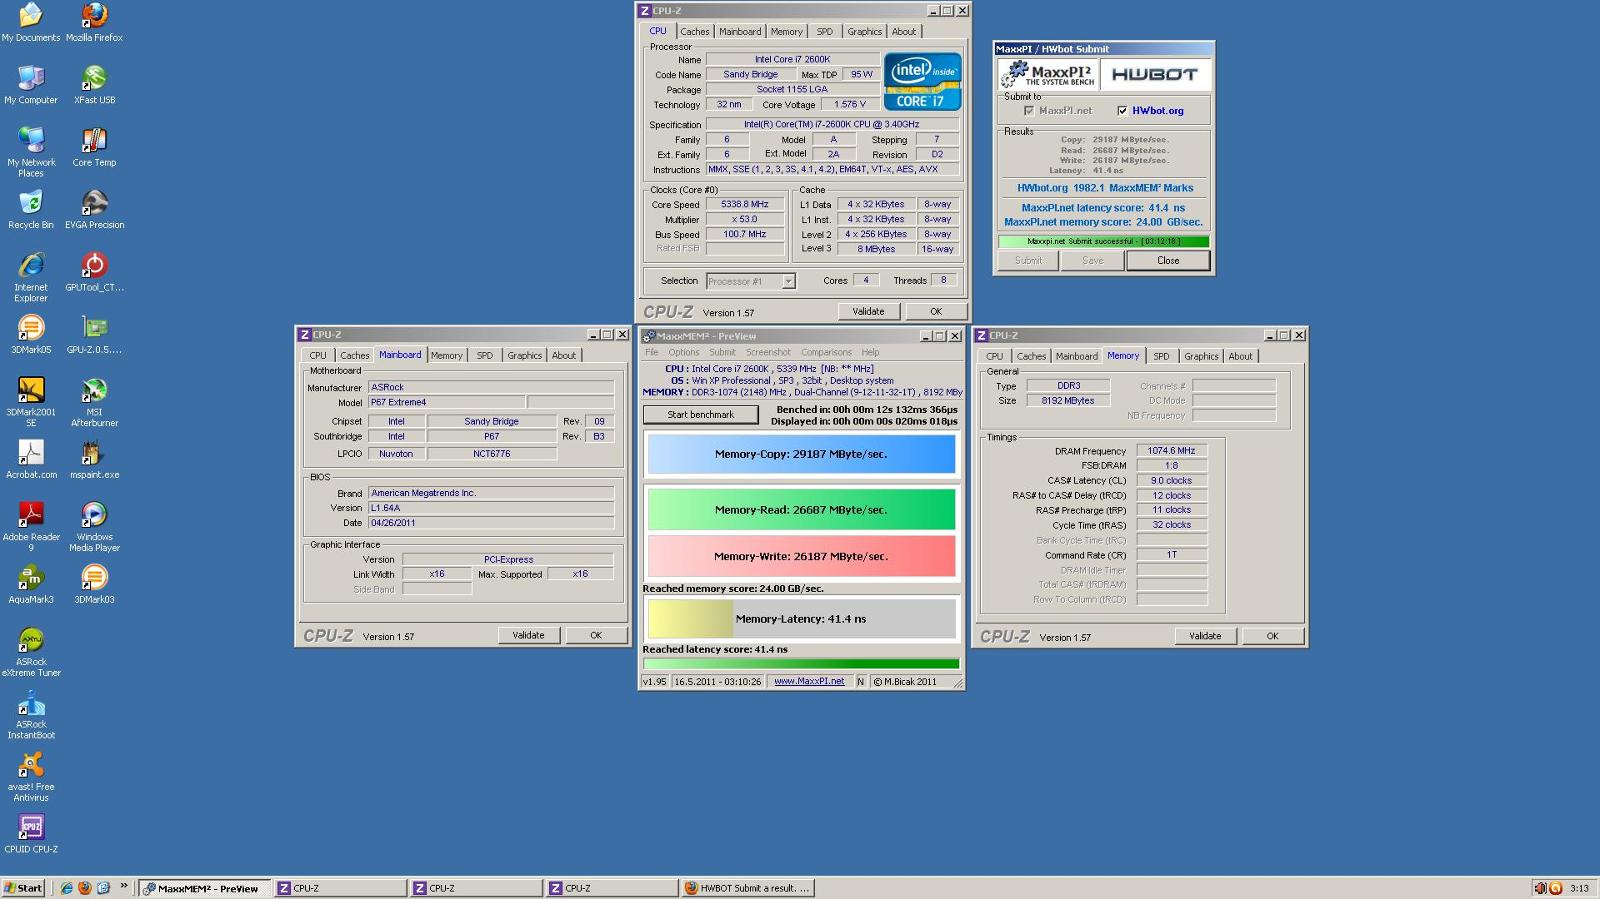Open the Options menu in MaxxMEM²
Image resolution: width=1600 pixels, height=899 pixels.
(x=684, y=353)
